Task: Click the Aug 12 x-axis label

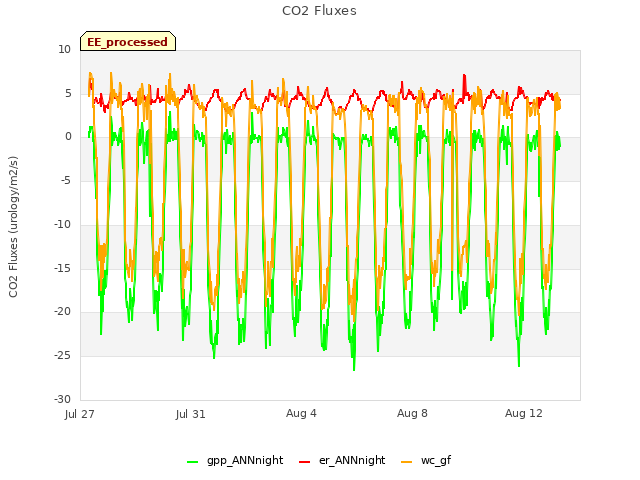Action: (x=524, y=413)
